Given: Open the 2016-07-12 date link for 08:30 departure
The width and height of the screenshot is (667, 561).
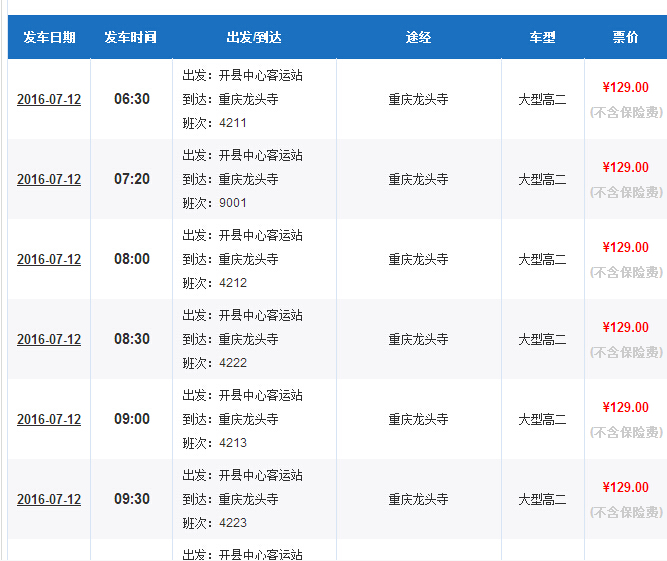Looking at the screenshot, I should (49, 339).
